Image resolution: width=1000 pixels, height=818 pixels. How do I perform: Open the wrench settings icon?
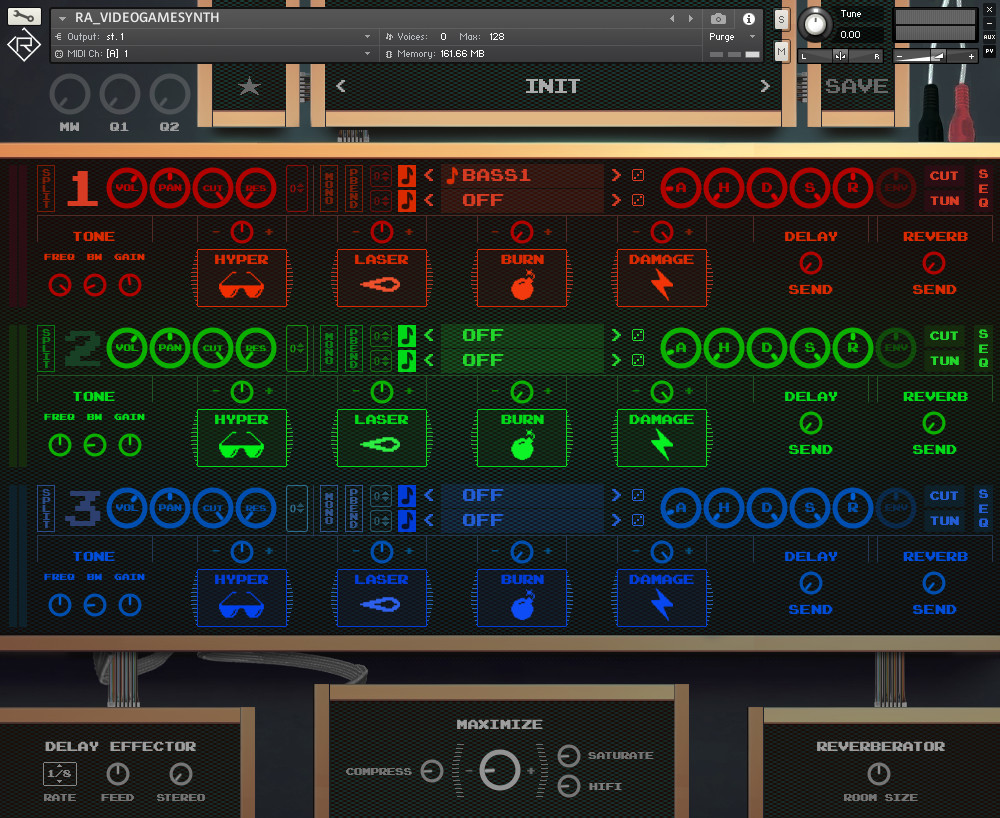(24, 17)
